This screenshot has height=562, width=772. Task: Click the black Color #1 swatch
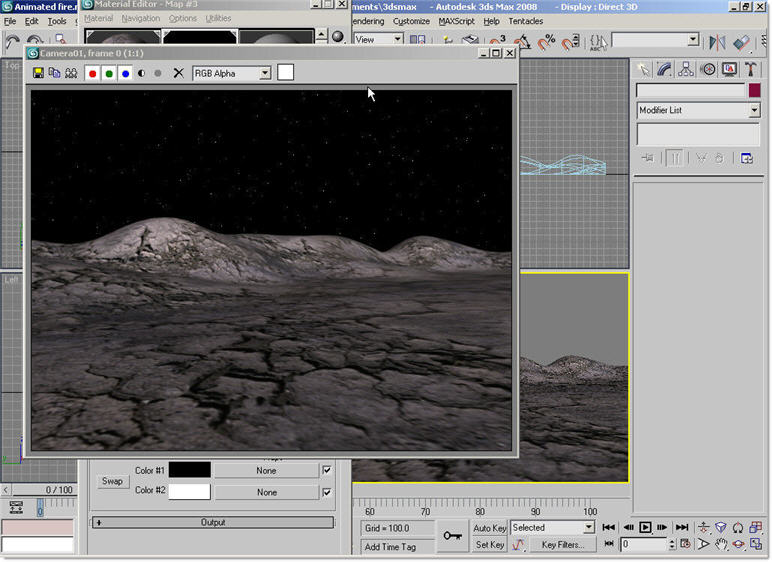[189, 470]
